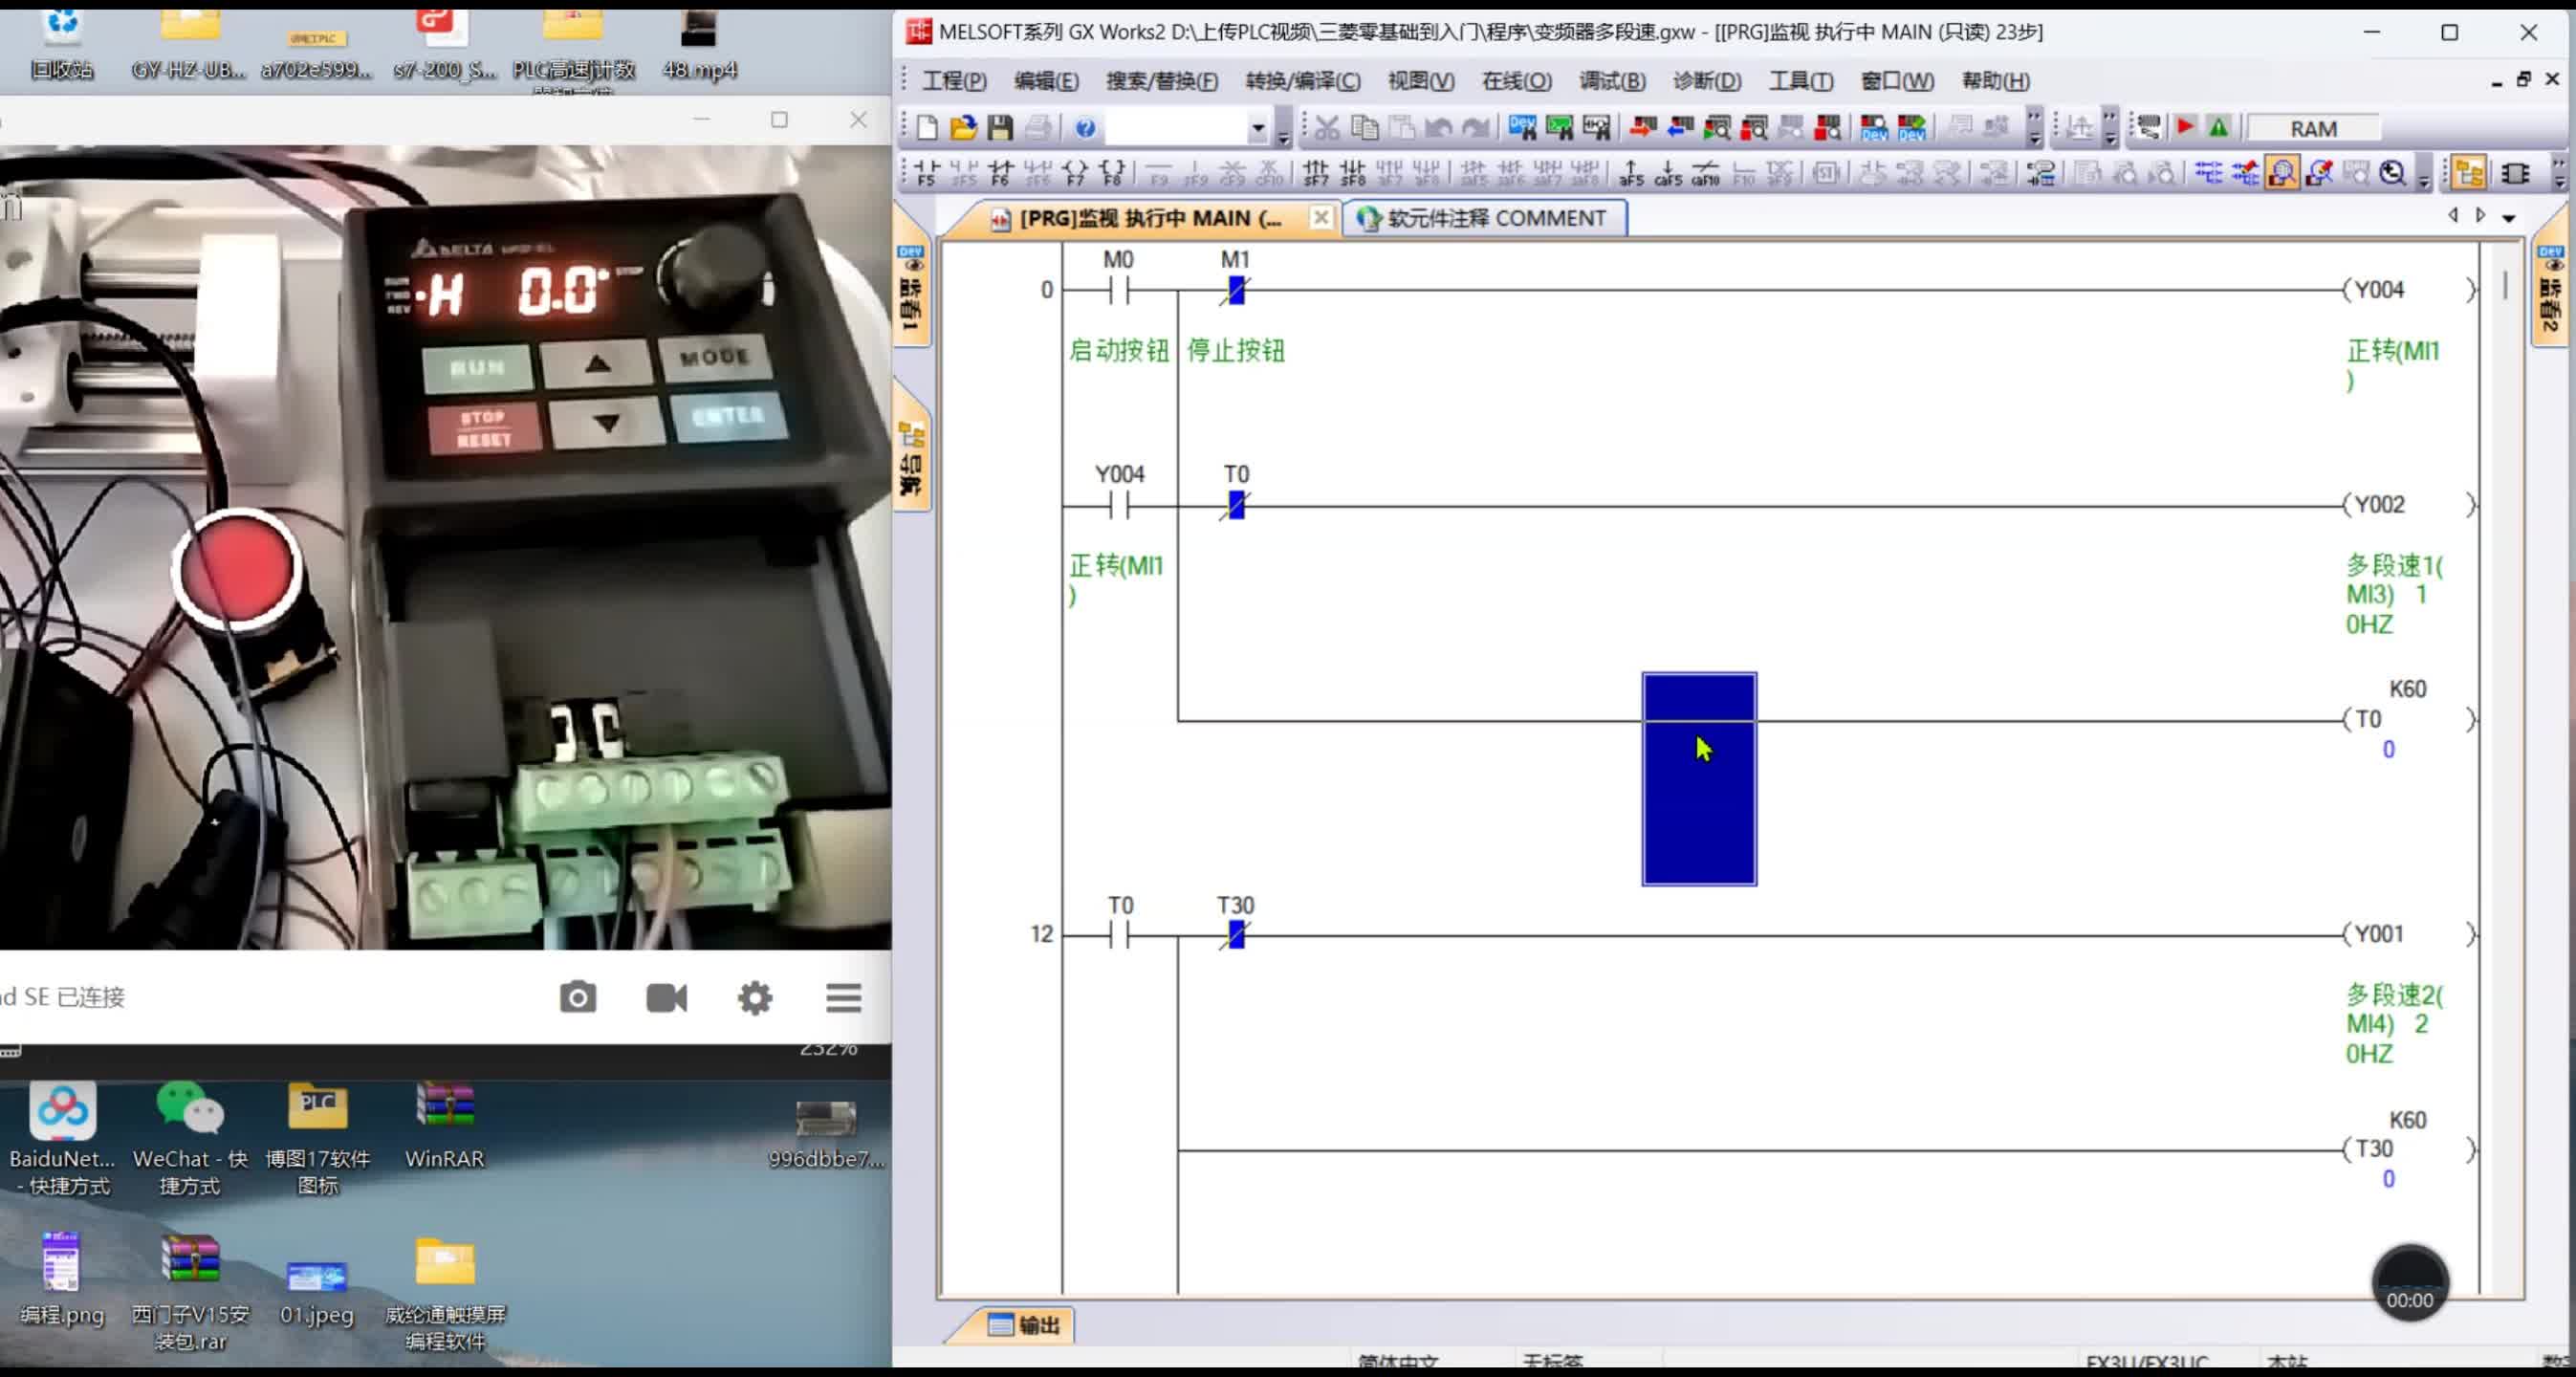Toggle the highlighted monitor mode icon
2576x1377 pixels.
(x=2282, y=174)
